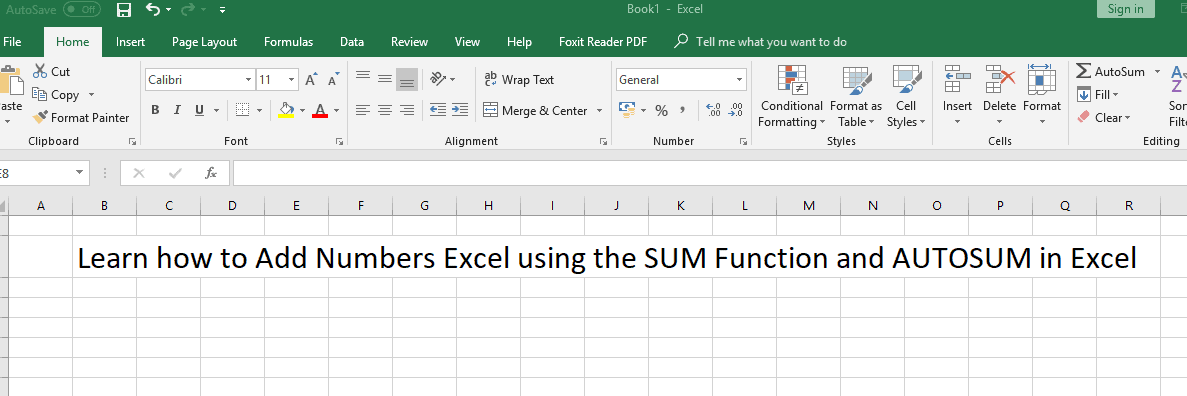Click the formula bar input

[x=709, y=173]
